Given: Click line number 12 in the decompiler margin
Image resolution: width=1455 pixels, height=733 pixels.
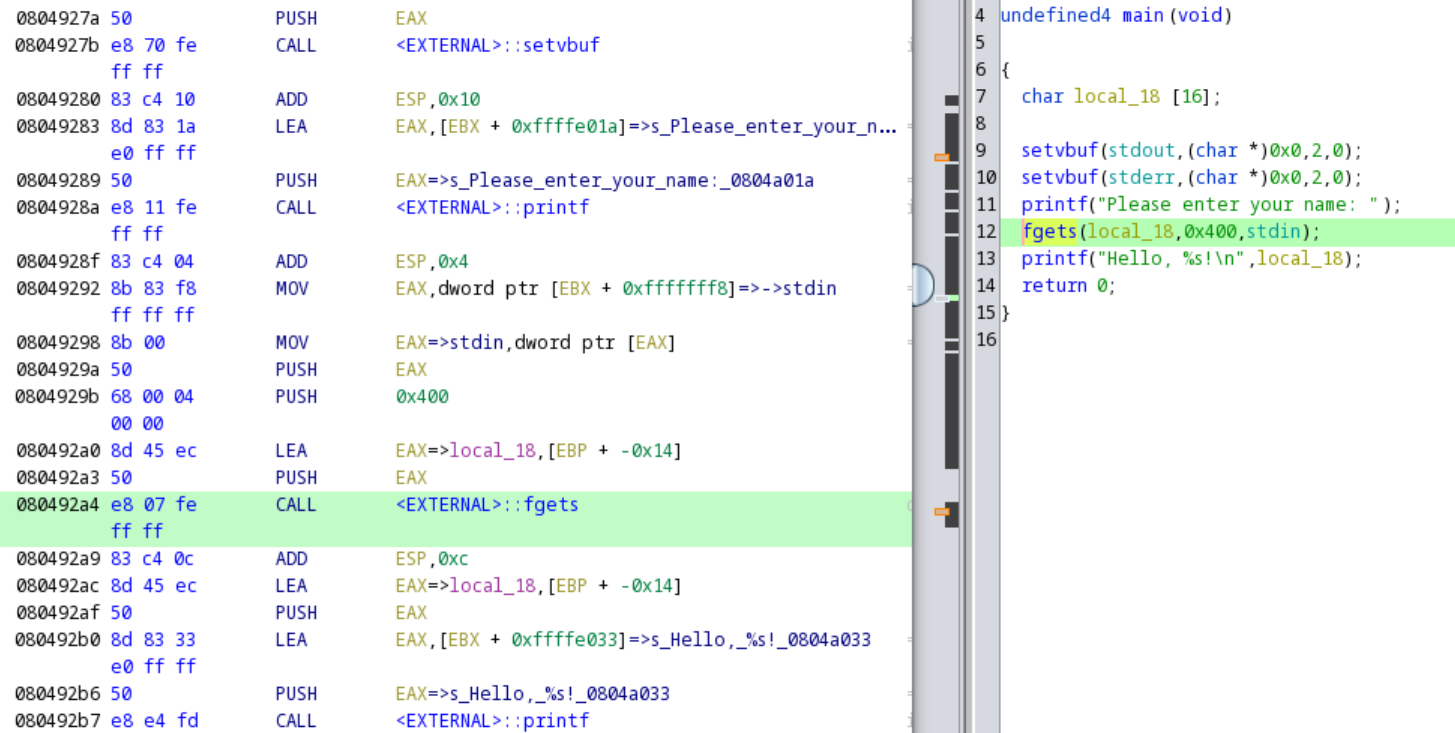Looking at the screenshot, I should [x=986, y=231].
